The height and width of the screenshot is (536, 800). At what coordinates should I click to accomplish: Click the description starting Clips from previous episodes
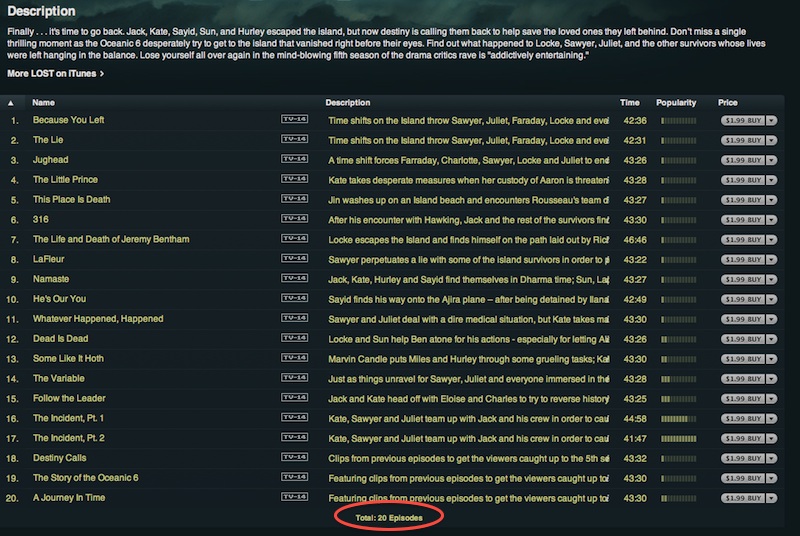click(x=468, y=458)
